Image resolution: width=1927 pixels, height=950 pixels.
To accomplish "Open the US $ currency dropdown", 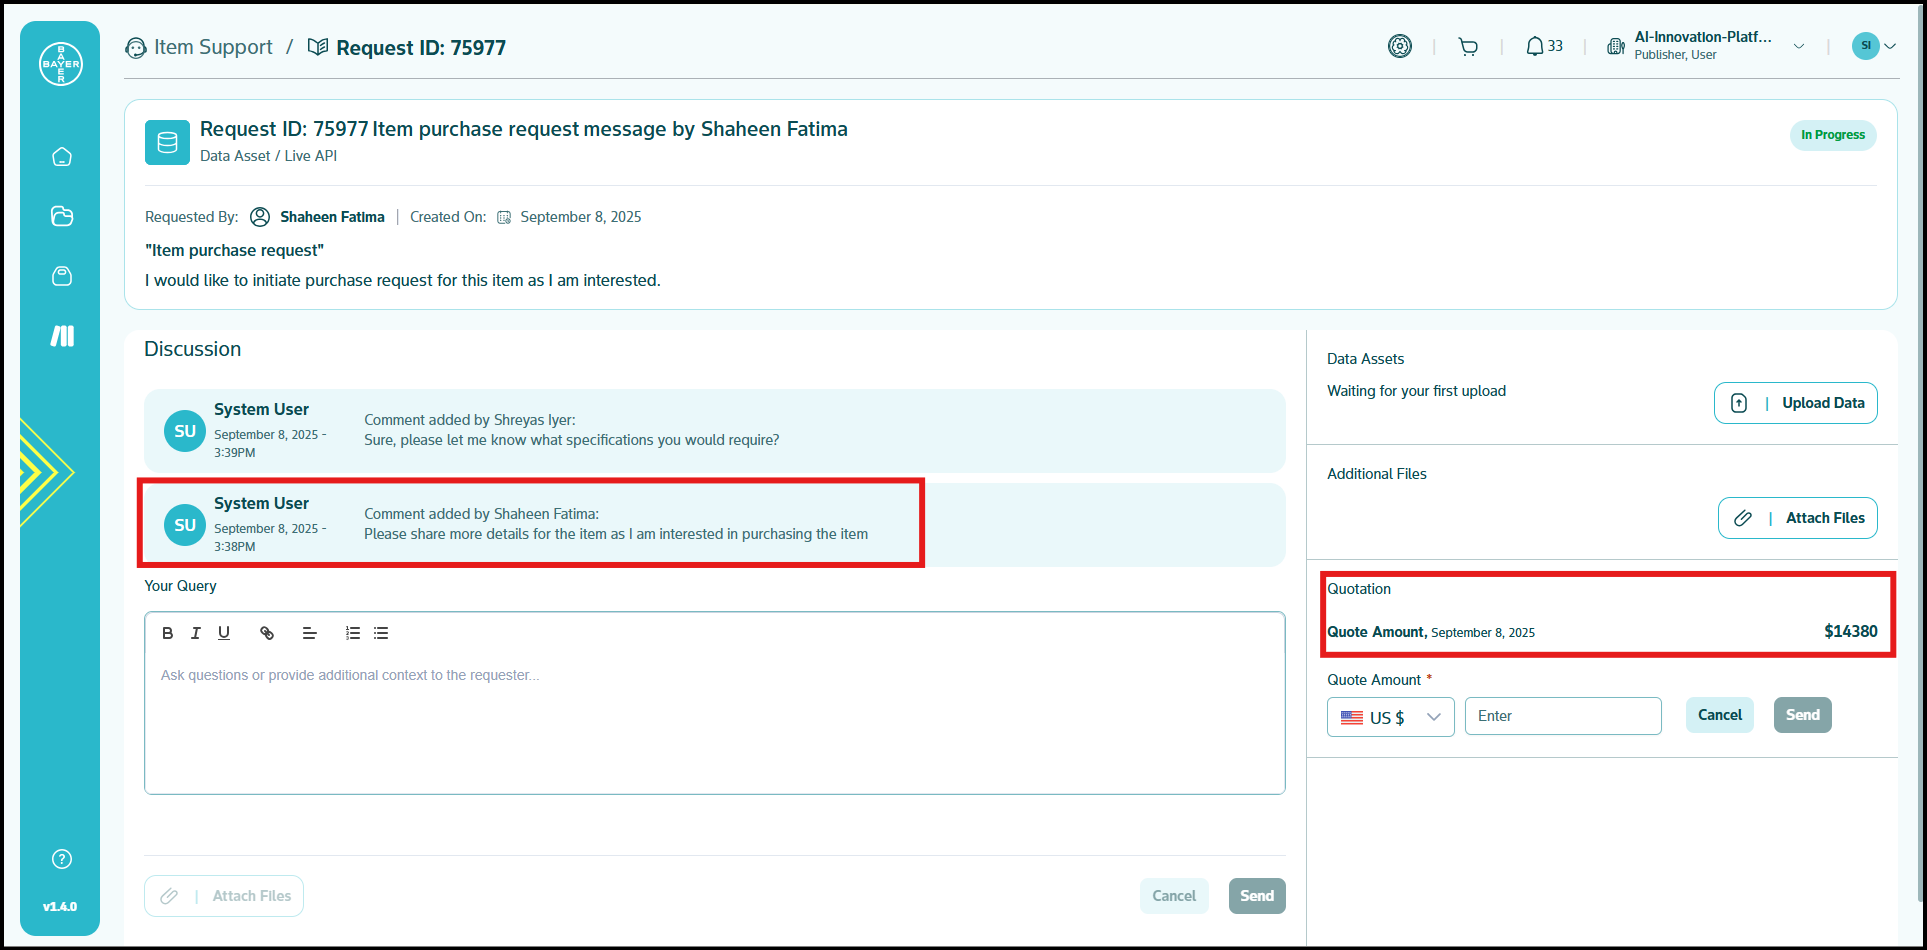I will [x=1390, y=717].
